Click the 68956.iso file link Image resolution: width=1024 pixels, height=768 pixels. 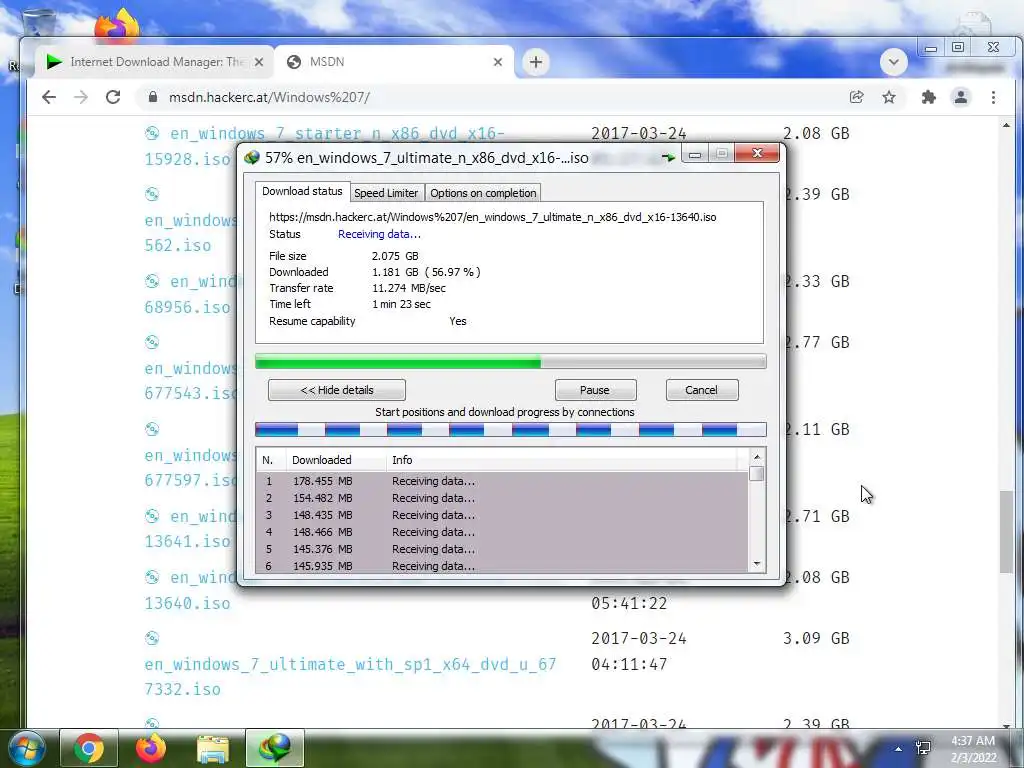coord(187,307)
